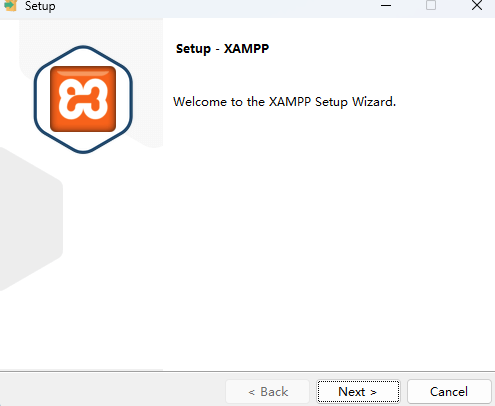Viewport: 495px width, 406px height.
Task: Close the Setup window with X
Action: click(477, 5)
